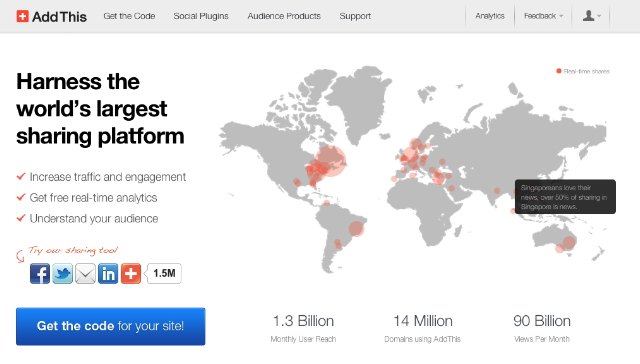Expand the Feedback dropdown
This screenshot has width=640, height=364.
[x=543, y=16]
